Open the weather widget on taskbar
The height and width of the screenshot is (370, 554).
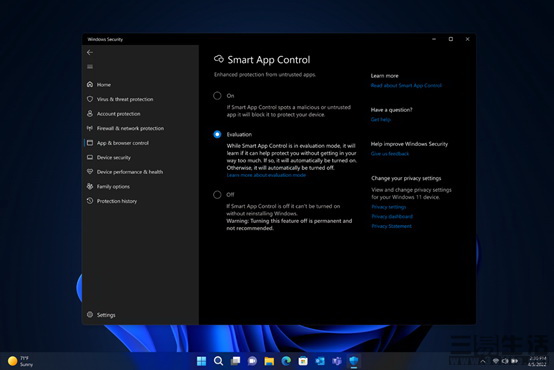pos(20,361)
